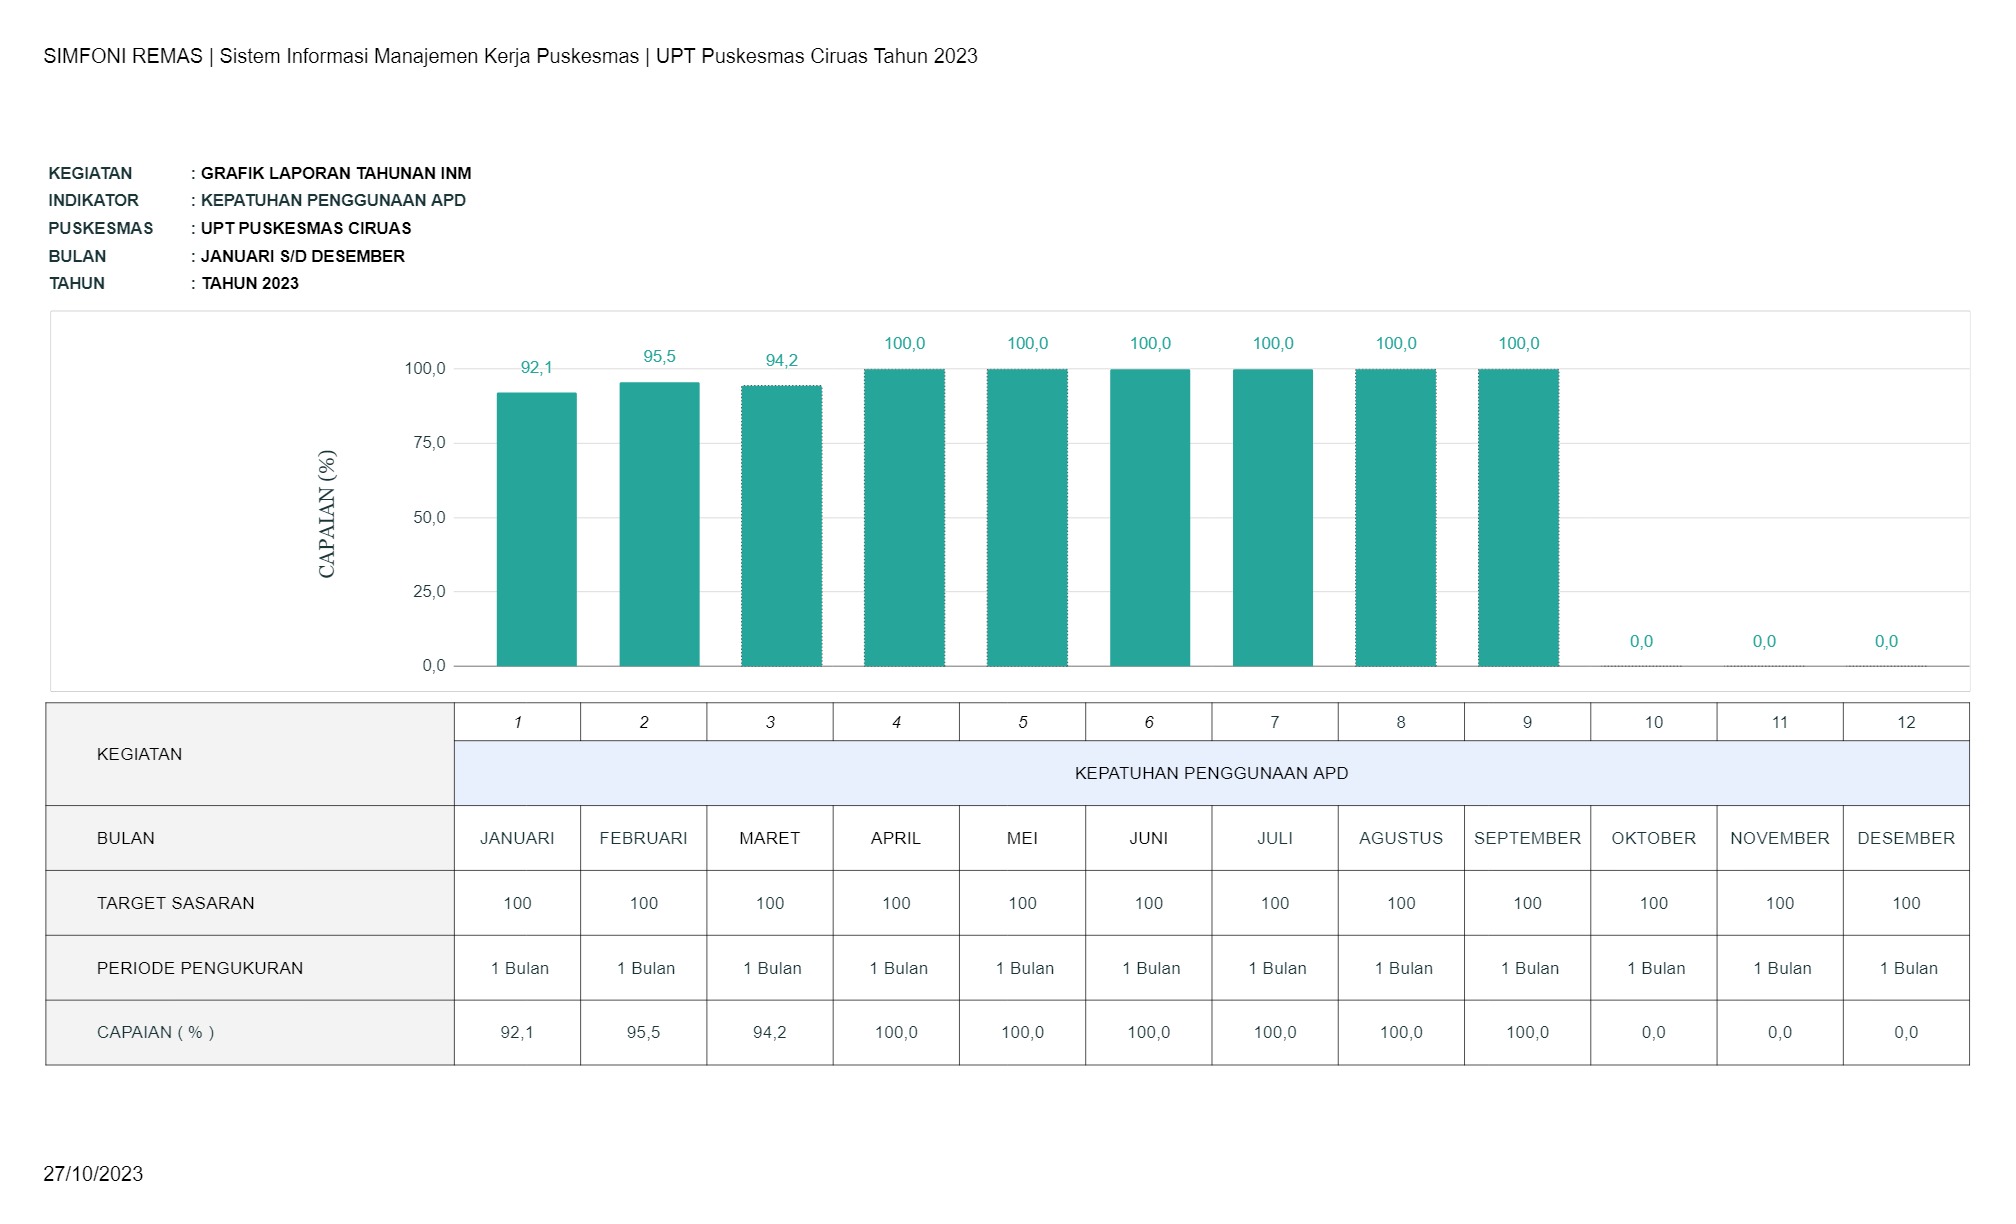
Task: Click the CAPAIAN ( % ) row header
Action: (x=155, y=1032)
